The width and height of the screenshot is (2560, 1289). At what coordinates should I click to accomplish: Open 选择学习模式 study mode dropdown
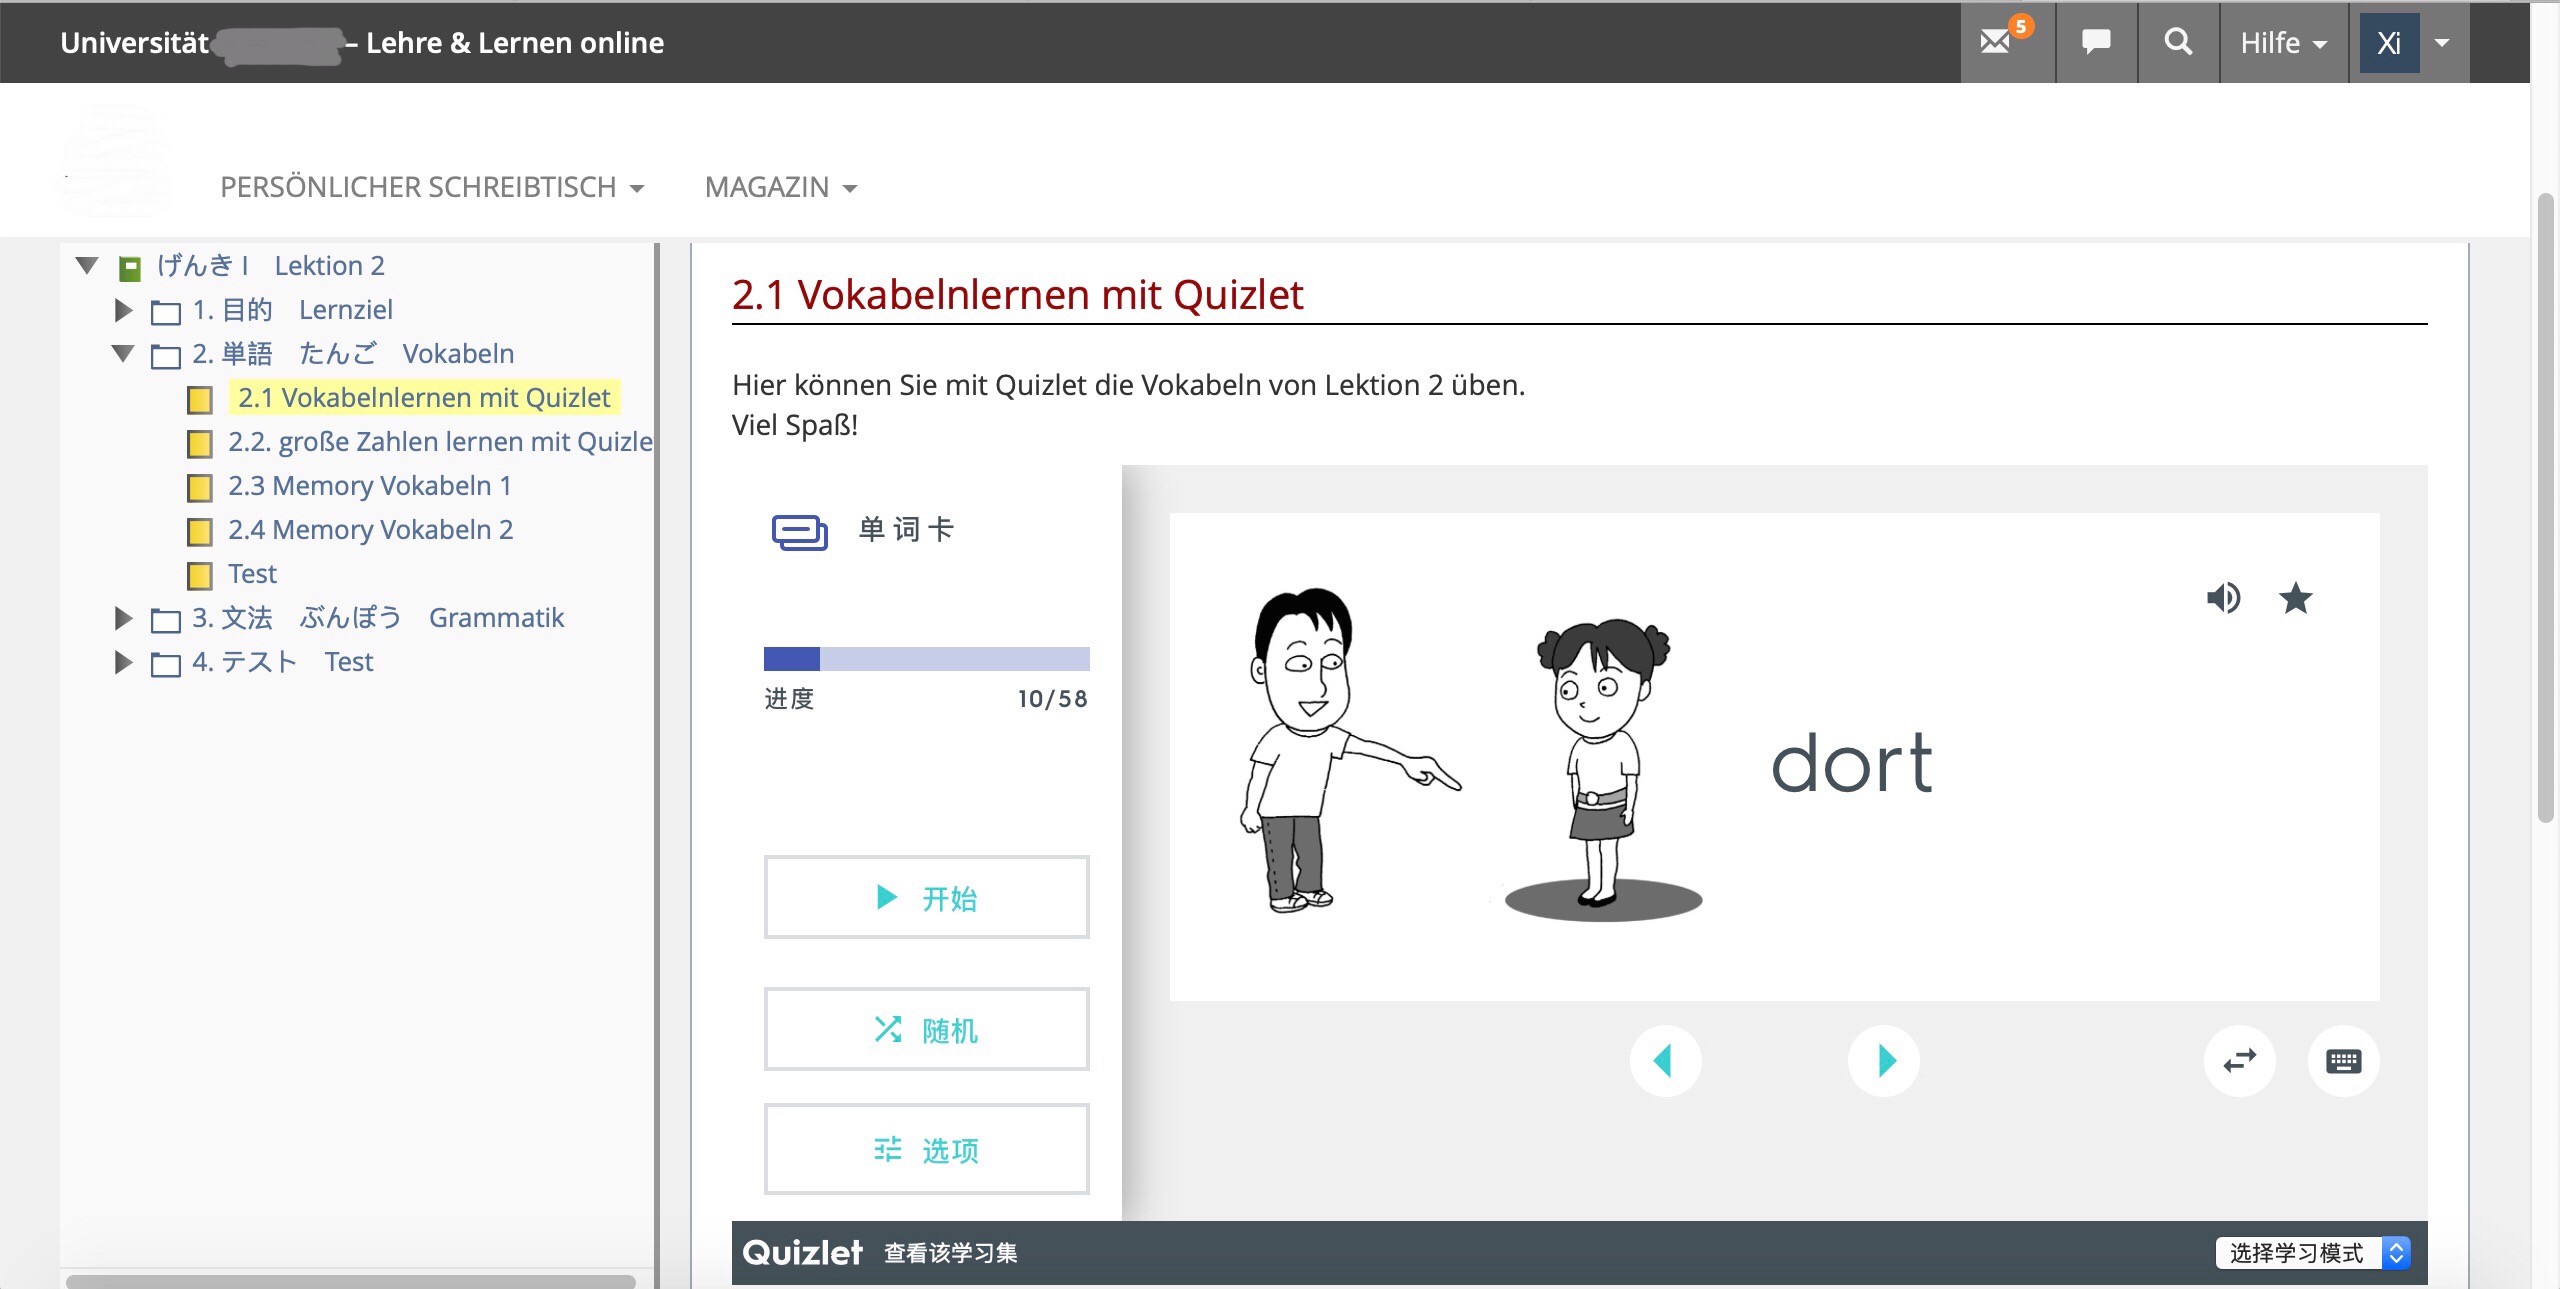click(x=2313, y=1253)
